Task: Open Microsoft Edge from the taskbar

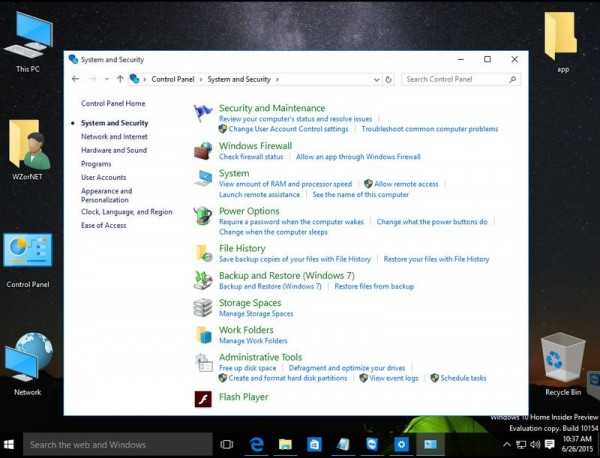Action: (256, 445)
